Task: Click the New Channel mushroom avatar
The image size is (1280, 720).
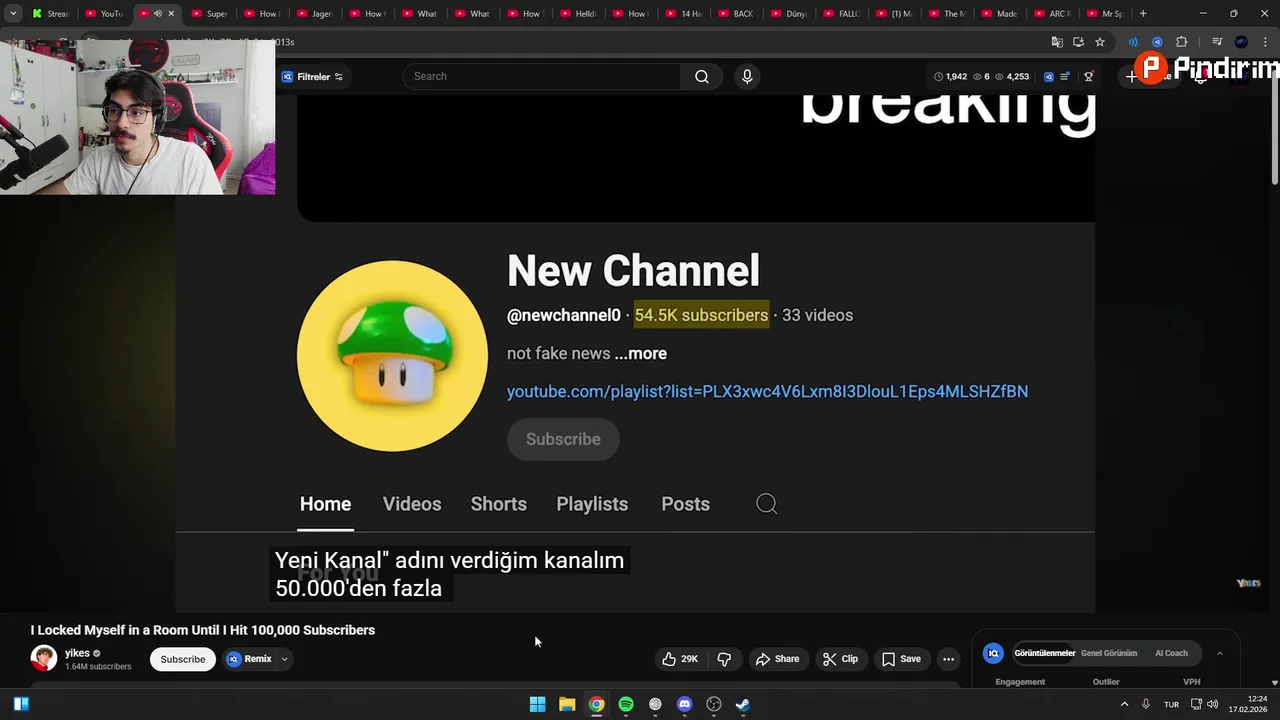Action: 392,356
